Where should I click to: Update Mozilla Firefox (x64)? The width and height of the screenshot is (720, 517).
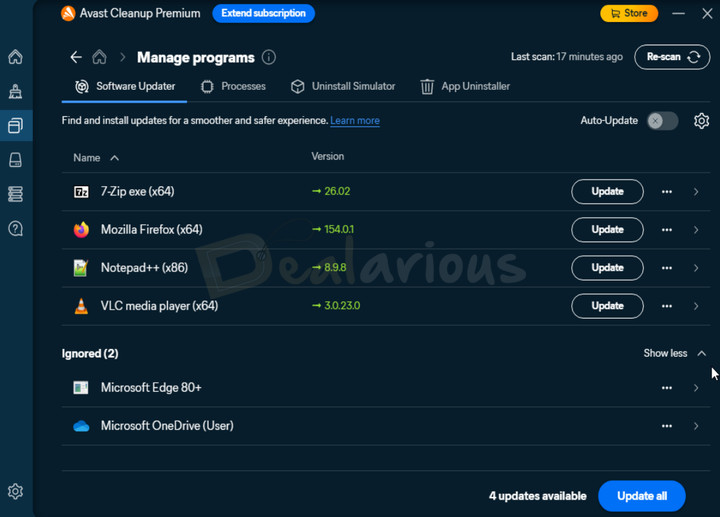click(607, 230)
